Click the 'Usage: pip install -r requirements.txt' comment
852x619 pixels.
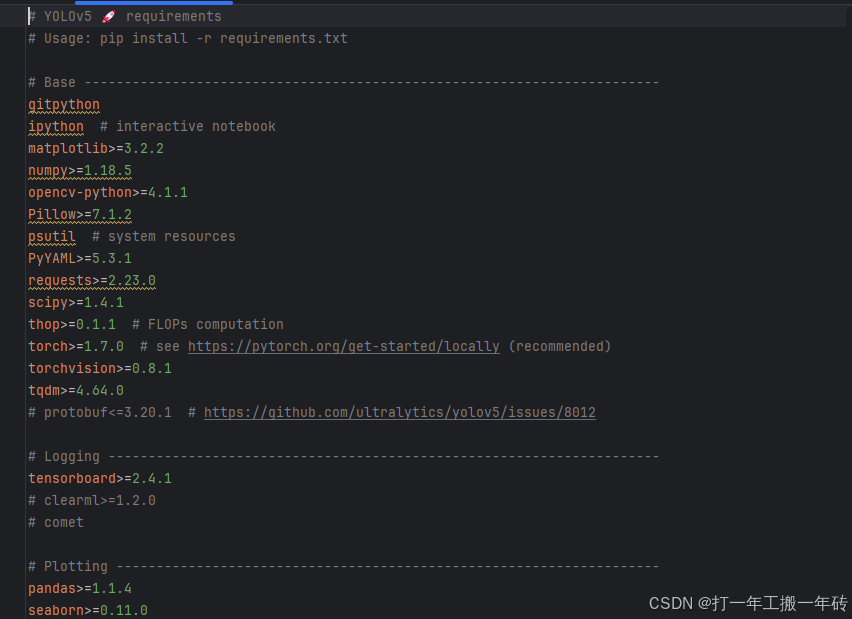(187, 38)
